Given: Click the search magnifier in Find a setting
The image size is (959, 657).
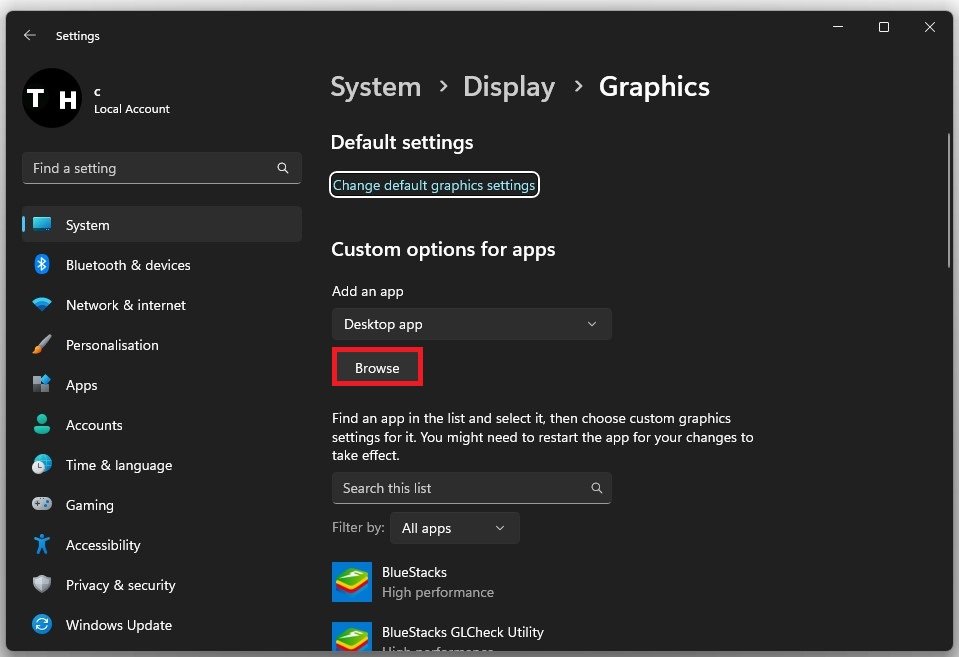Looking at the screenshot, I should coord(283,168).
